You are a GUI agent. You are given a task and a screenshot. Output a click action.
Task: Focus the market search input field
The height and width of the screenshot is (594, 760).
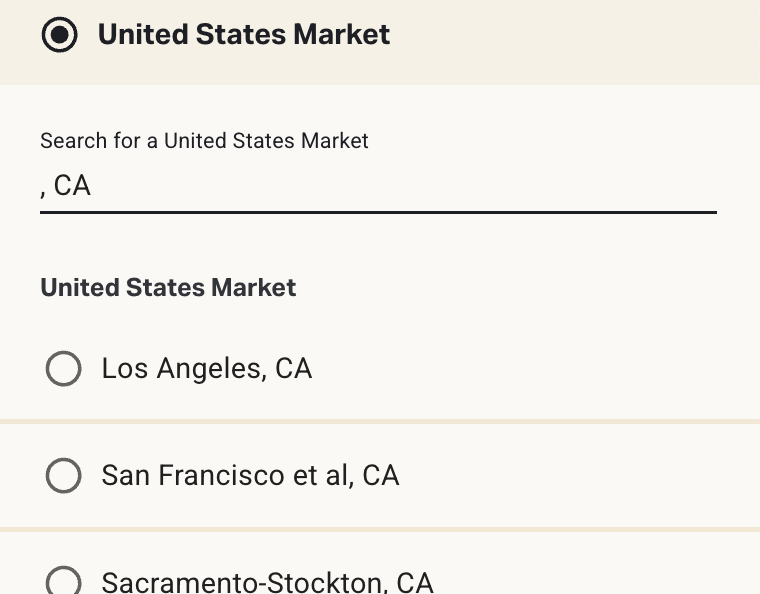pos(378,186)
